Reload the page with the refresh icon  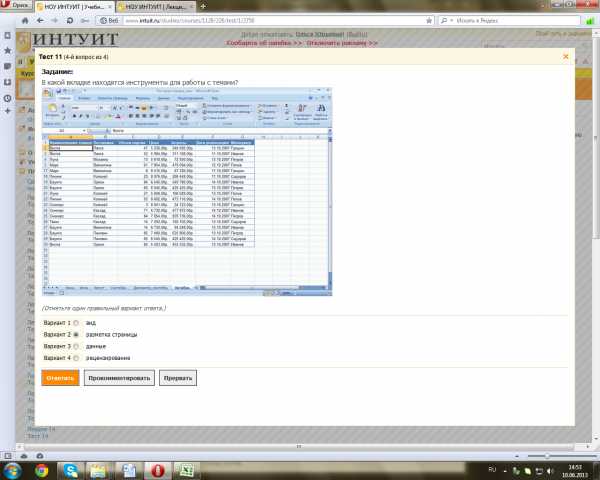[x=70, y=20]
